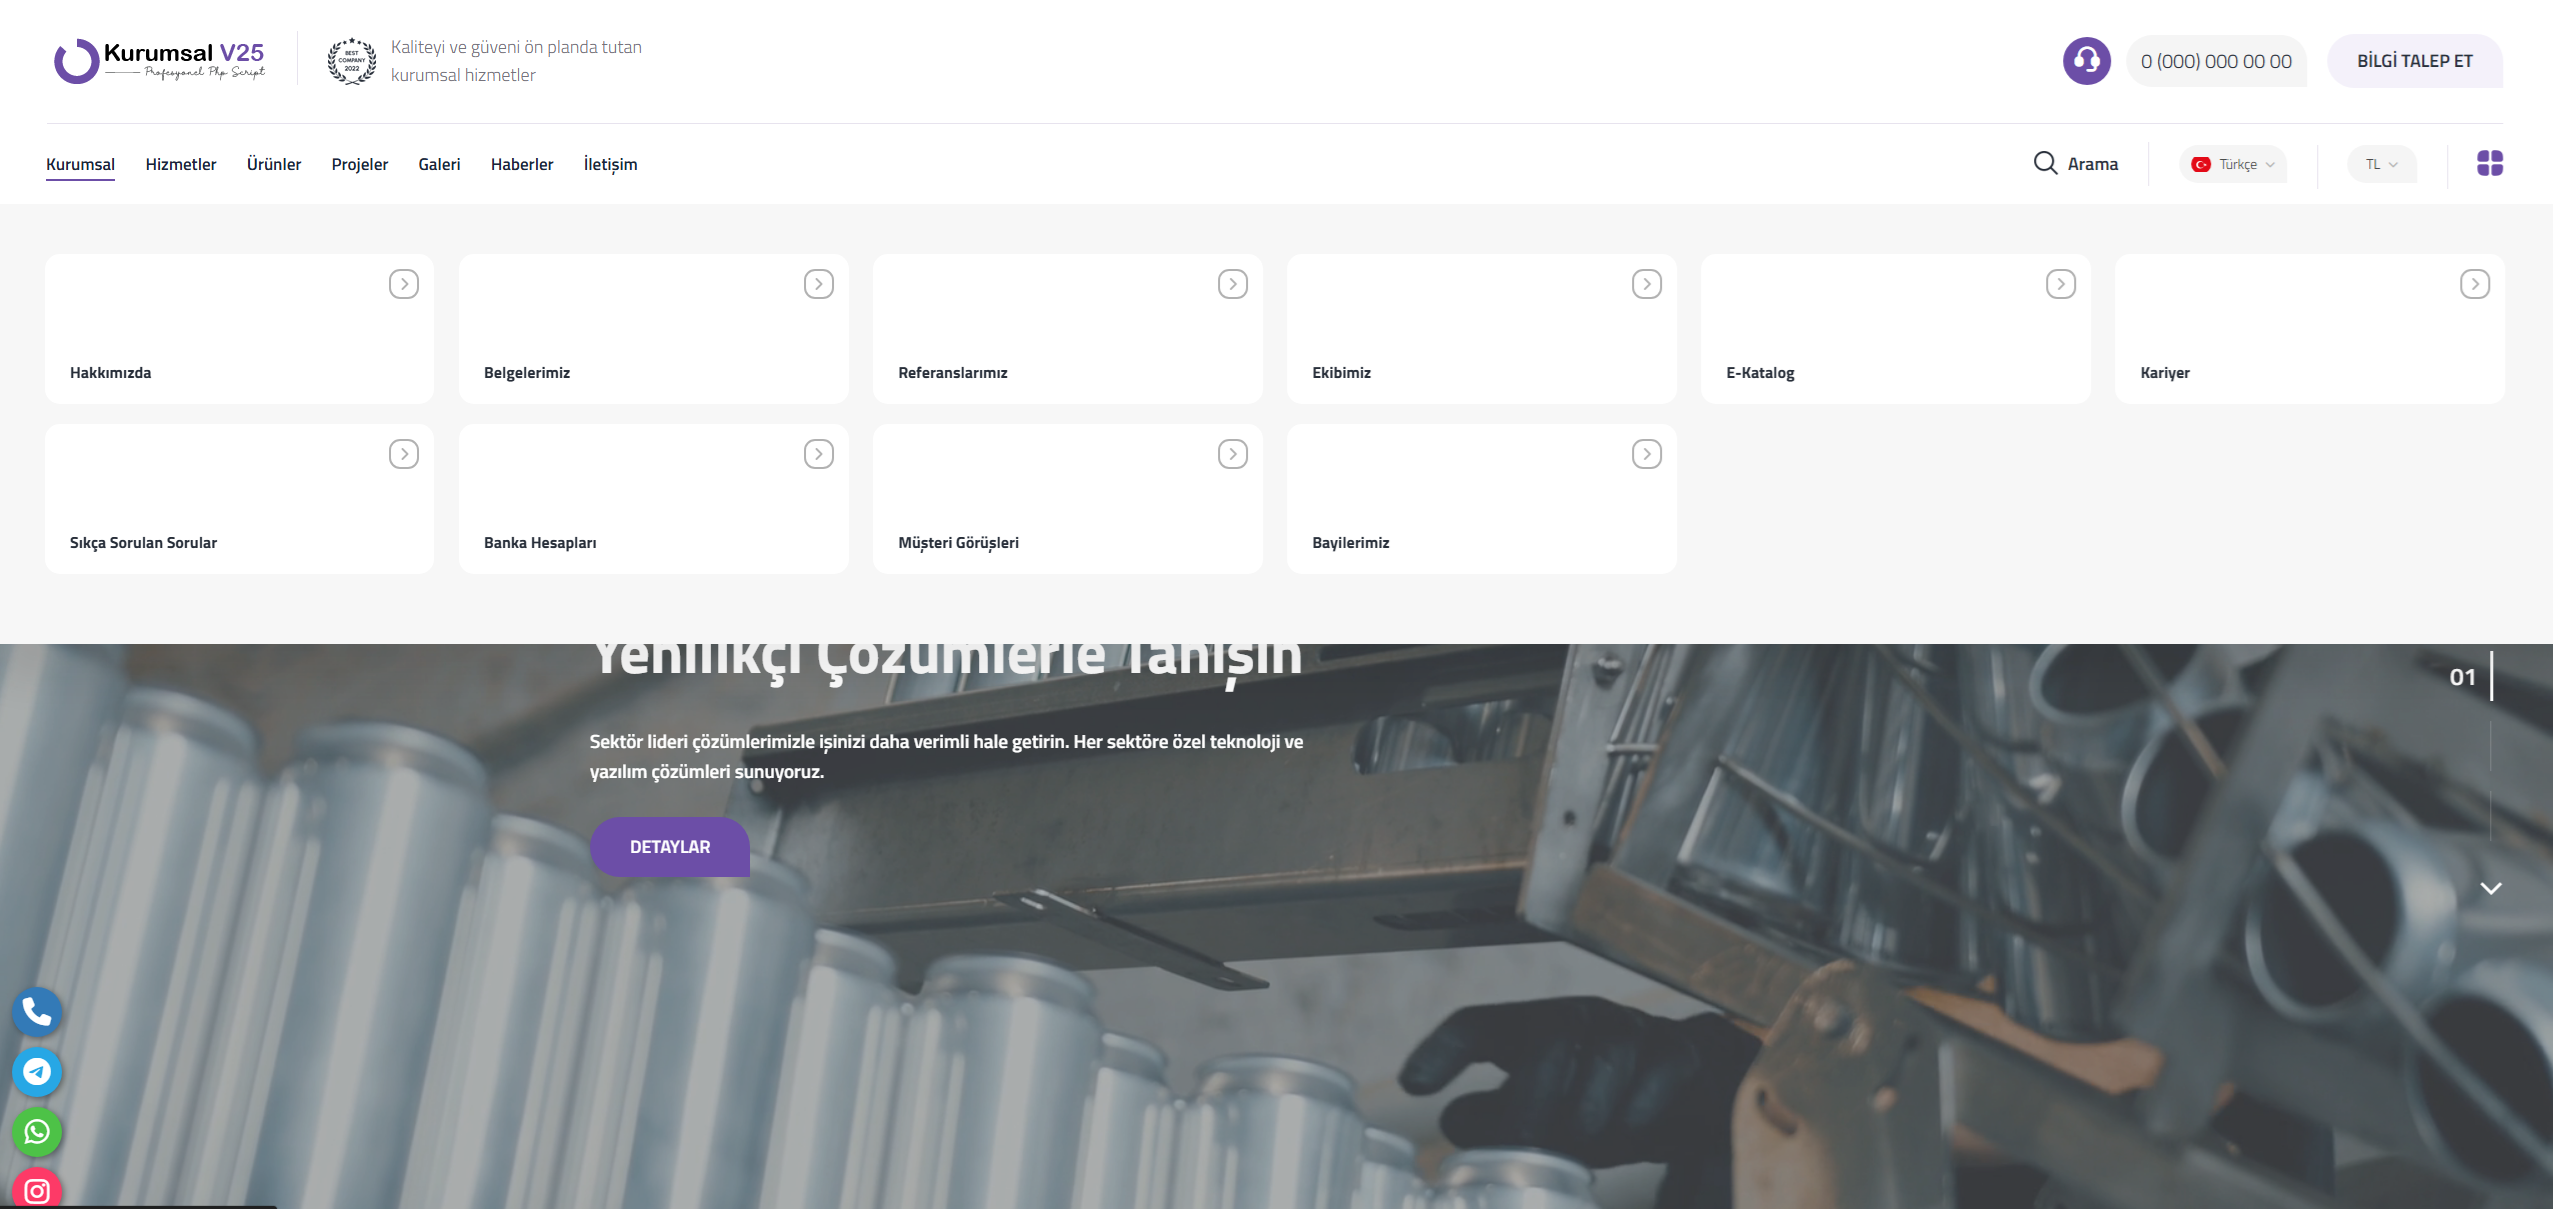2553x1209 pixels.
Task: Click the blue phone call icon
Action: pos(37,1012)
